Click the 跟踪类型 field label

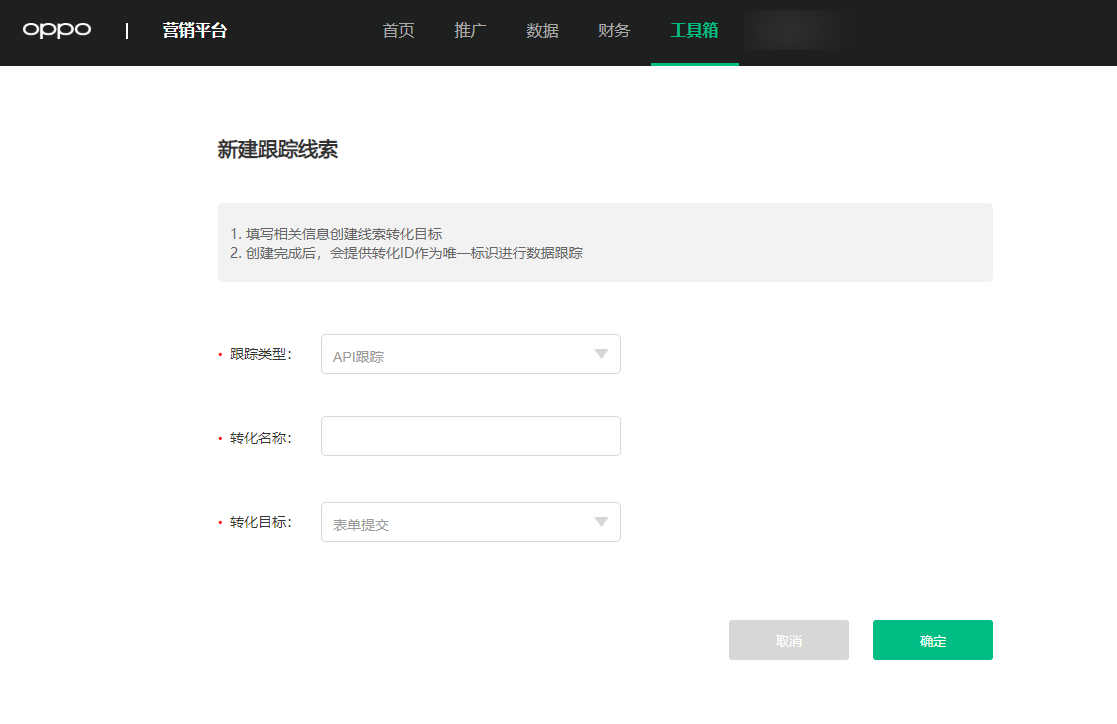tap(259, 354)
